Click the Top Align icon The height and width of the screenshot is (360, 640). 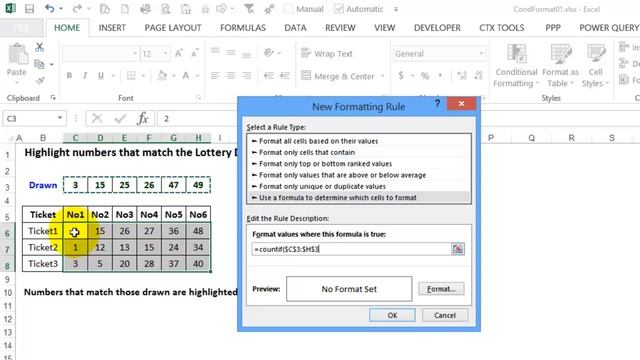[215, 51]
